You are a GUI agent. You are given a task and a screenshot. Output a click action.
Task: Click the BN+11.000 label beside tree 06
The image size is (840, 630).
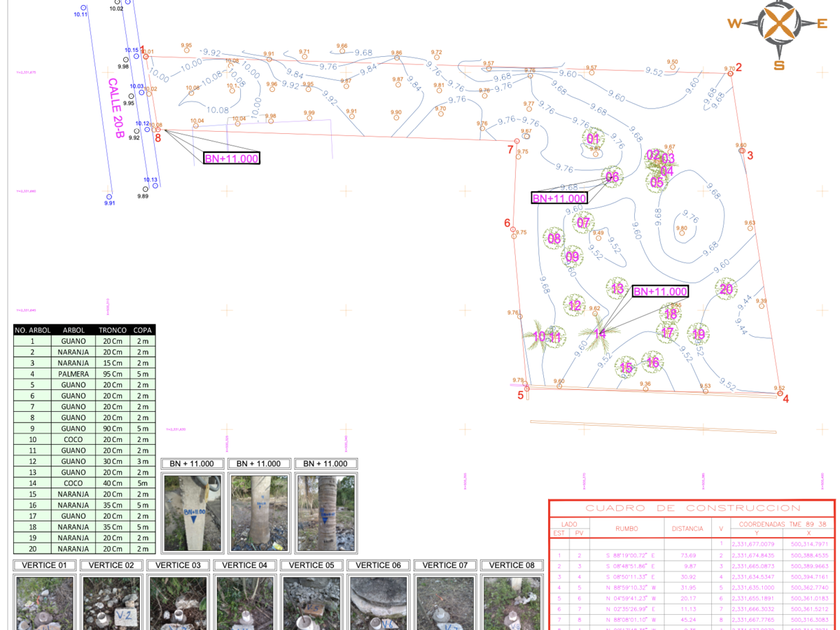coord(559,198)
